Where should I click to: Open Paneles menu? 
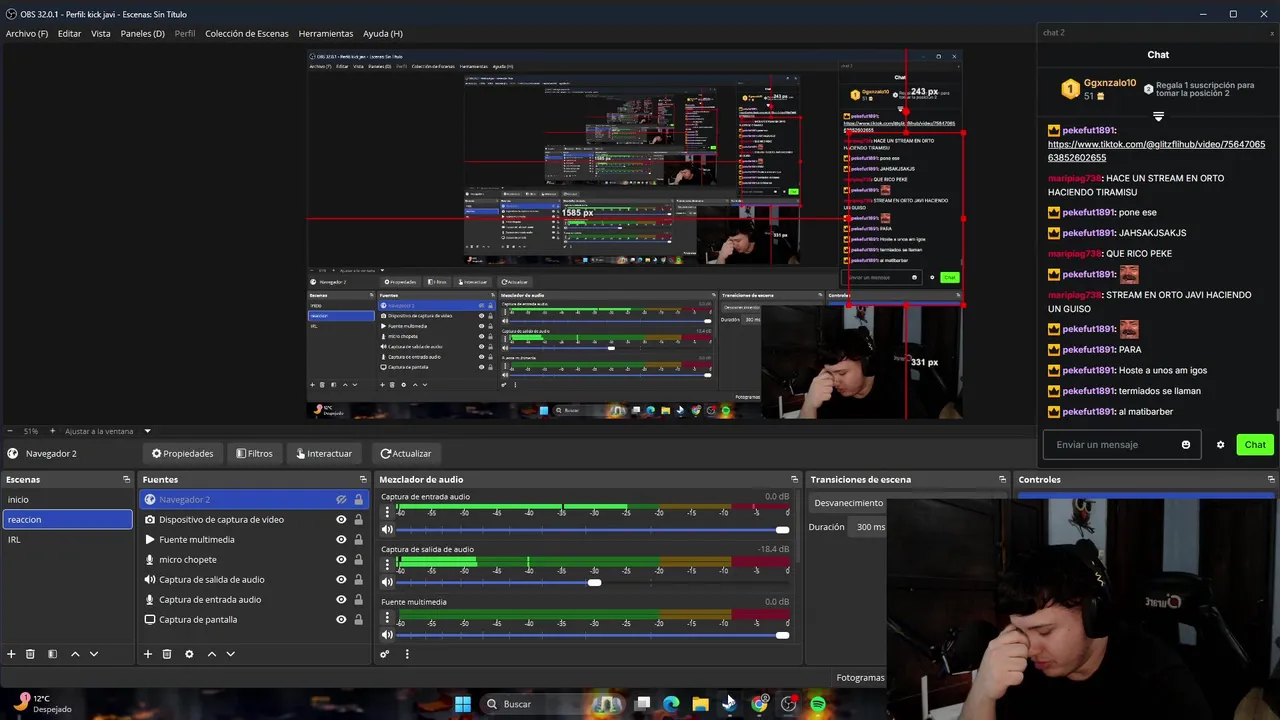pos(142,33)
